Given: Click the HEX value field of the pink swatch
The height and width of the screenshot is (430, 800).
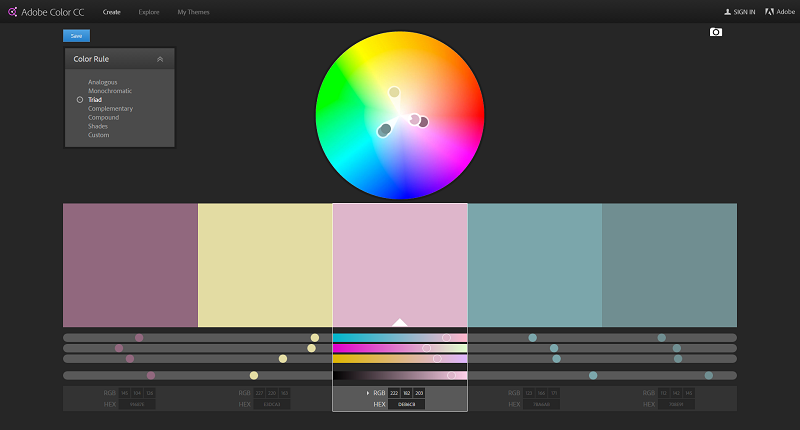Looking at the screenshot, I should [406, 404].
